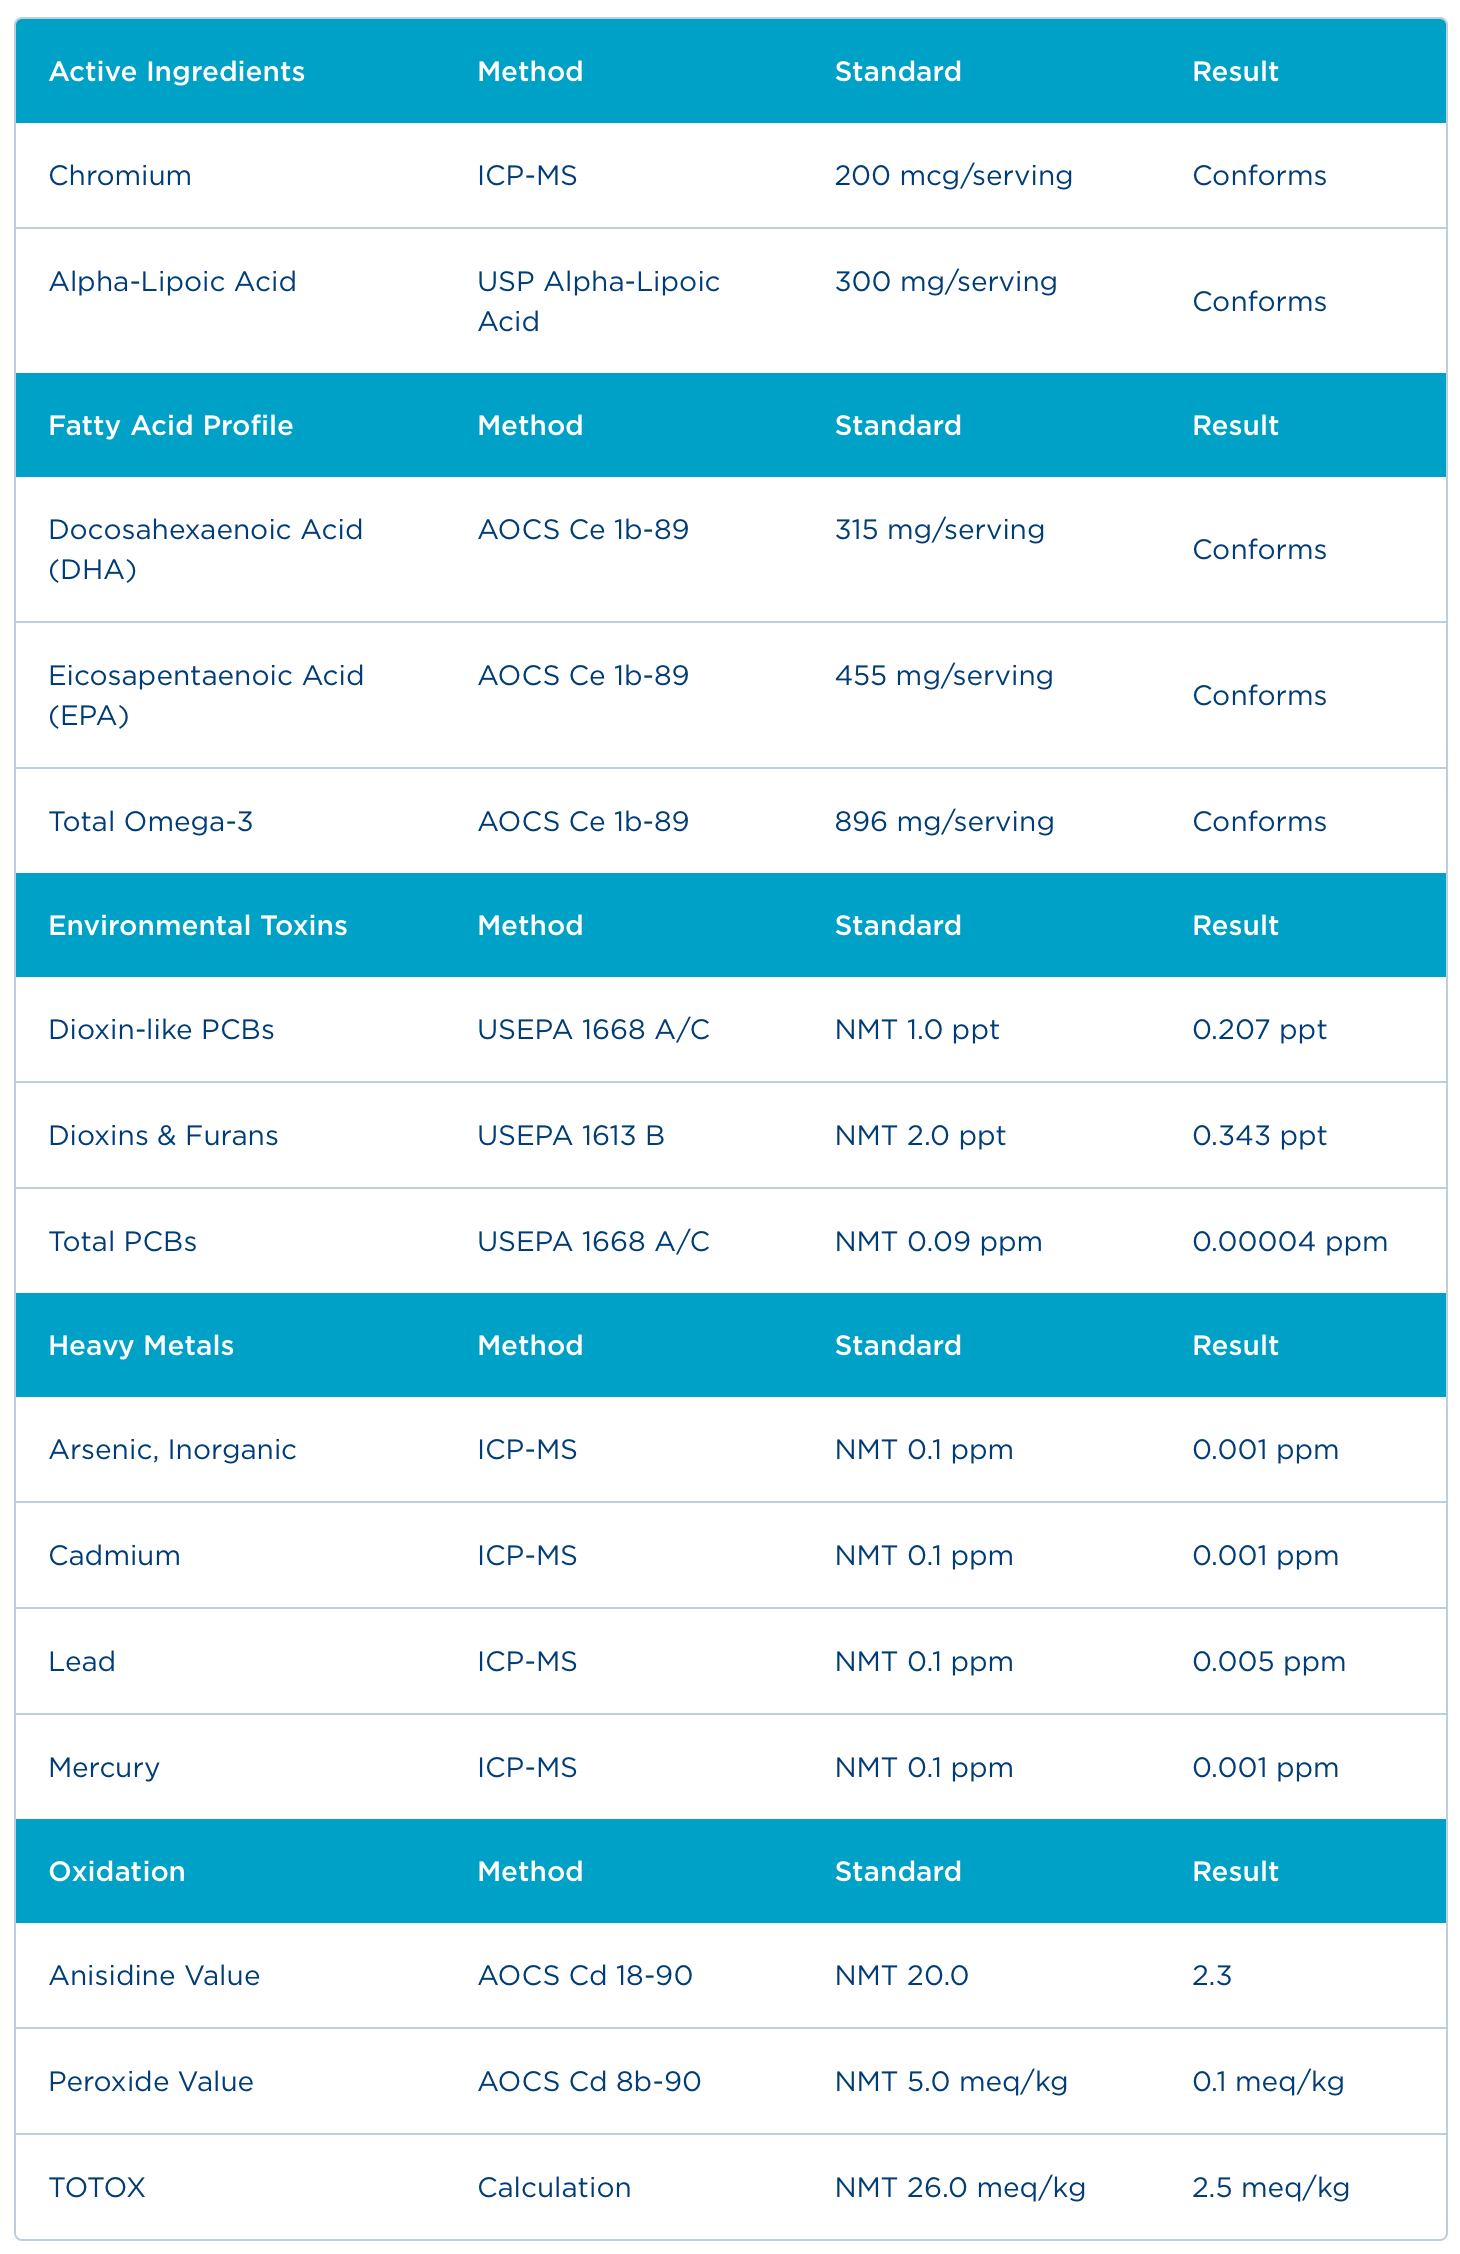
Task: Click the Heavy Metals section header
Action: point(141,1346)
